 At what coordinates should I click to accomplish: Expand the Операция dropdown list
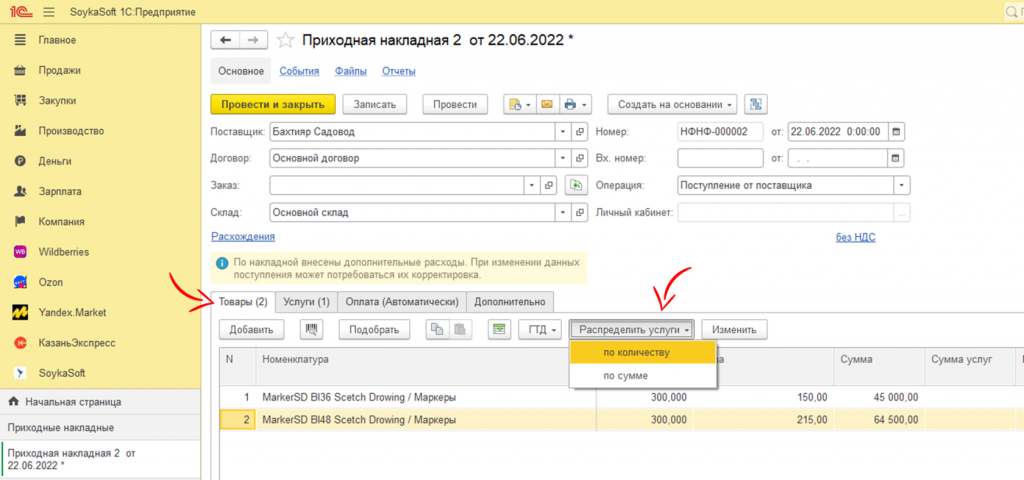coord(901,185)
